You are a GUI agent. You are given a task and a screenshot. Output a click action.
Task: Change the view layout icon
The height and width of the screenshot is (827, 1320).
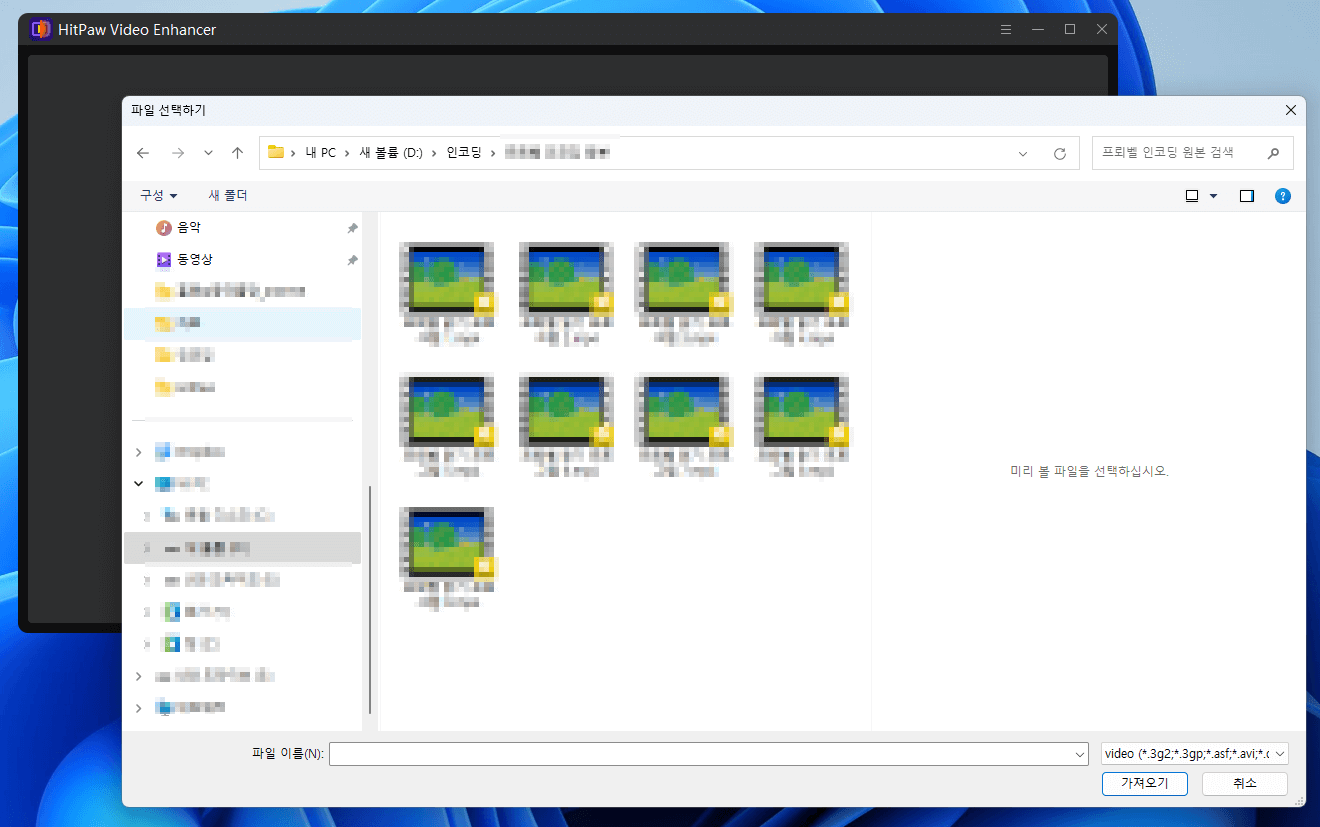point(1192,196)
